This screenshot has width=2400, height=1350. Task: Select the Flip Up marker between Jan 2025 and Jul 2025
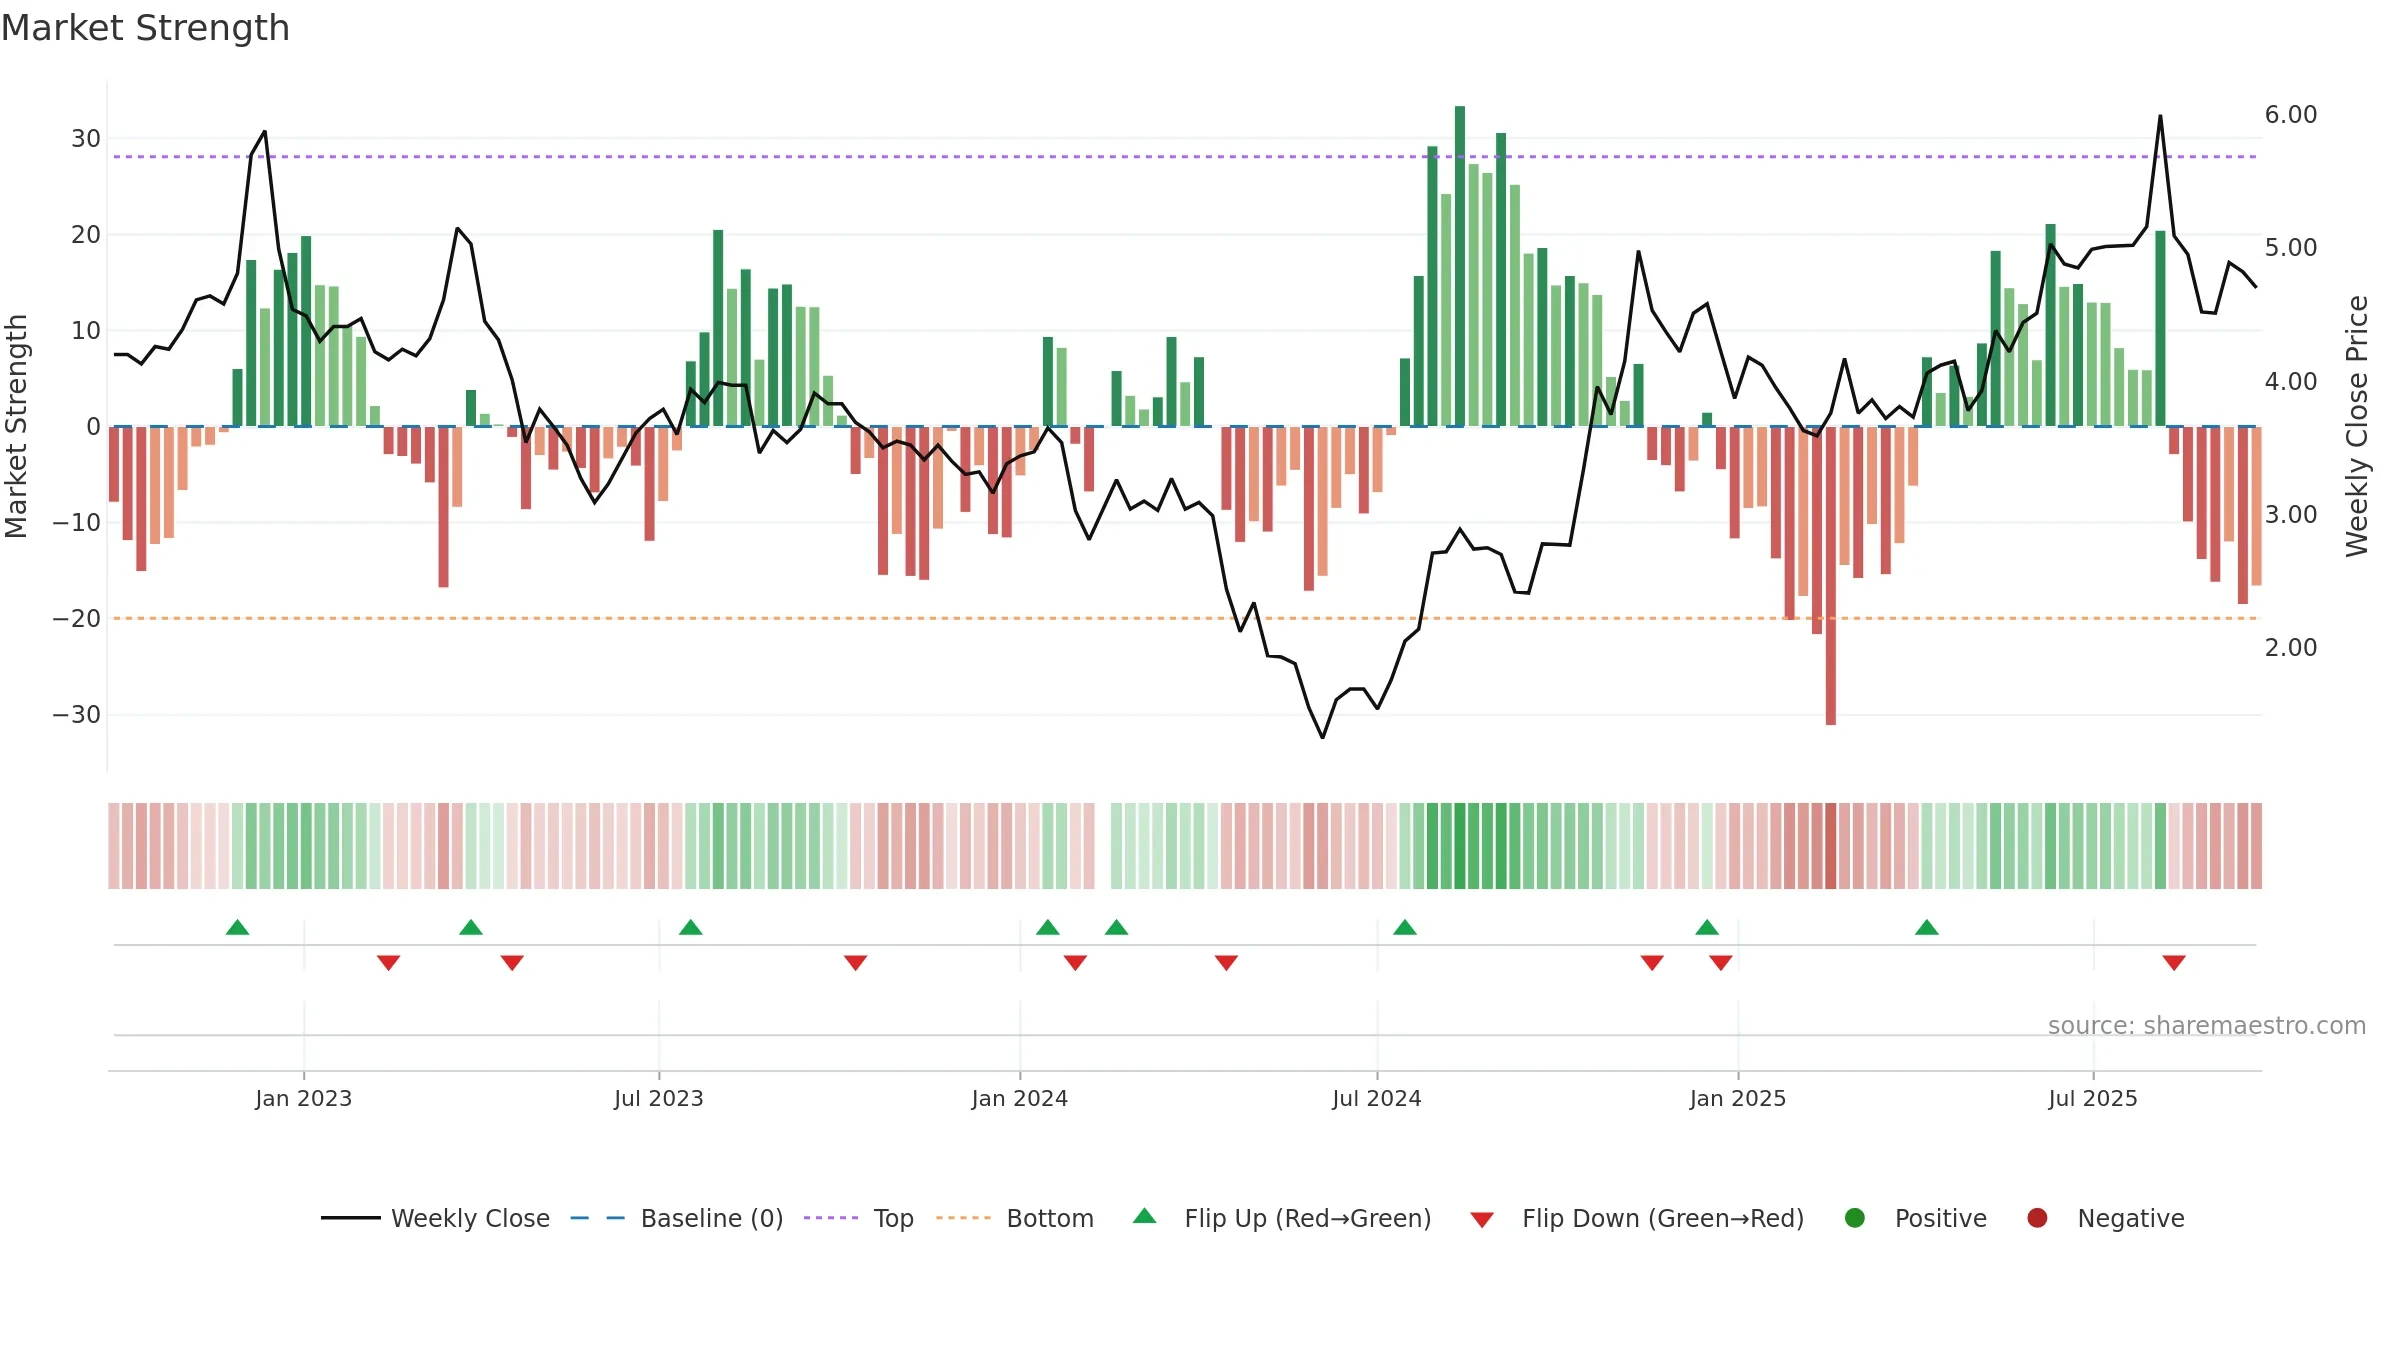[1927, 927]
